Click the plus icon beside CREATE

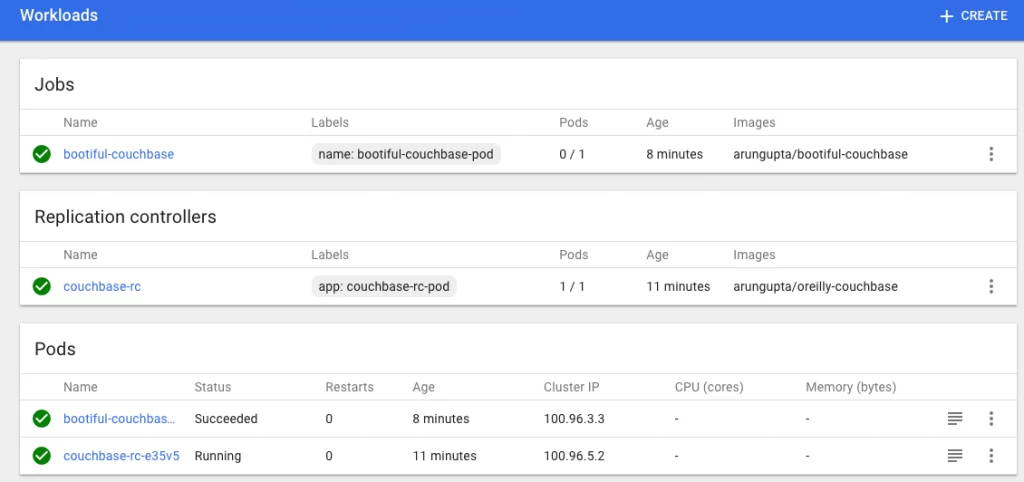[x=946, y=16]
